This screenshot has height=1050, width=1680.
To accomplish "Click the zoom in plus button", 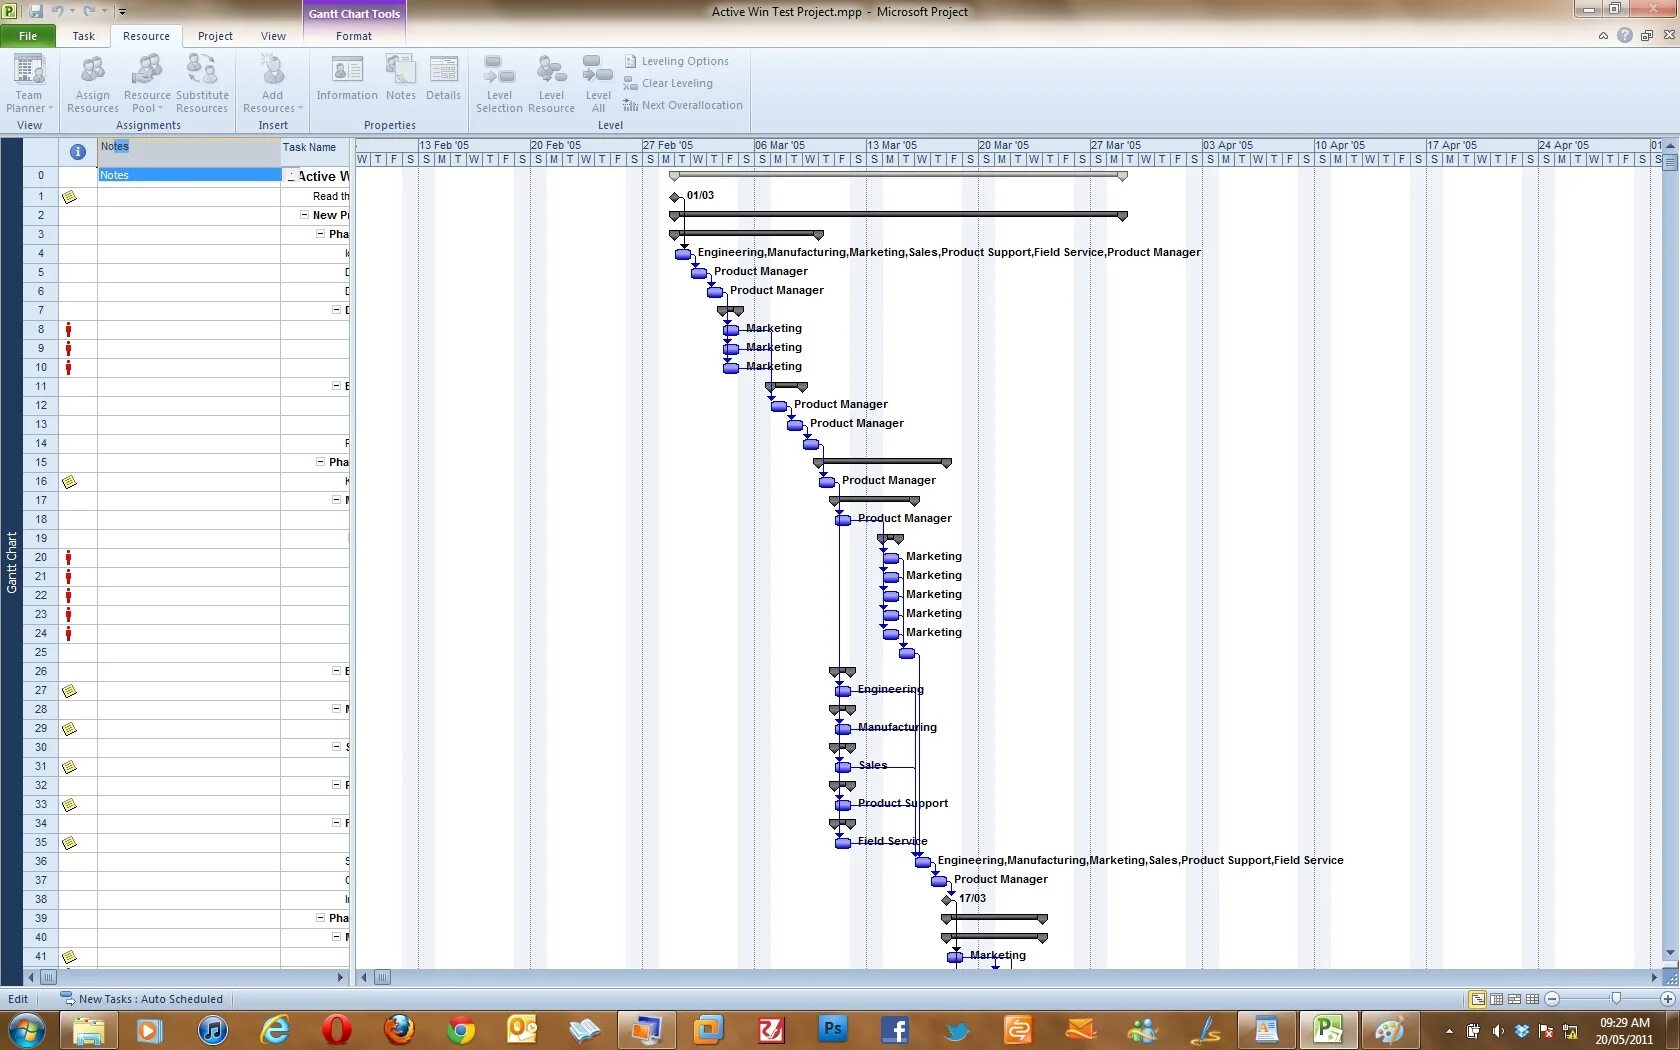I will pyautogui.click(x=1668, y=999).
